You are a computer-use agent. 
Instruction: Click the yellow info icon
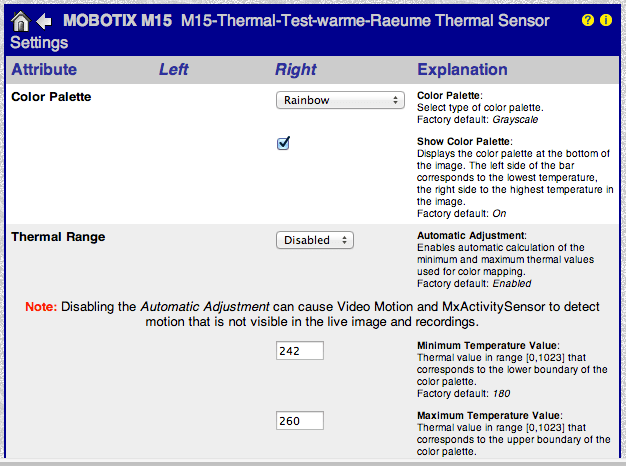point(606,20)
